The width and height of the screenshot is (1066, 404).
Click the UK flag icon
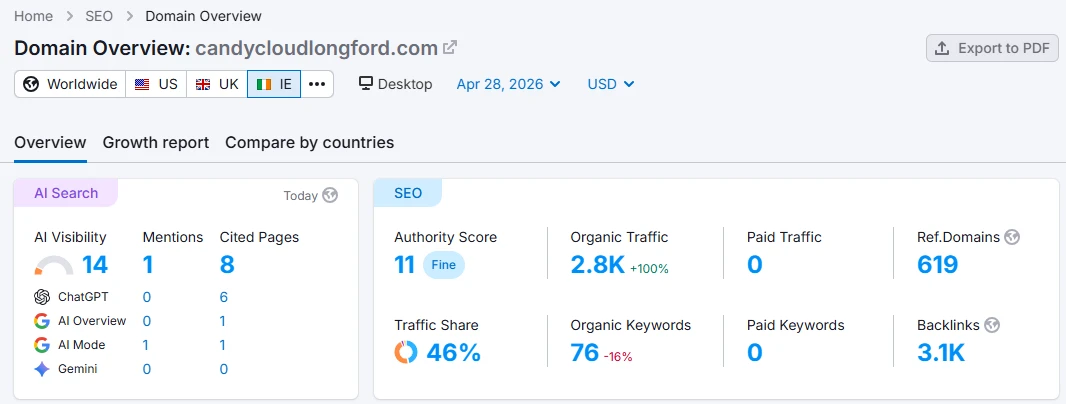pyautogui.click(x=203, y=84)
